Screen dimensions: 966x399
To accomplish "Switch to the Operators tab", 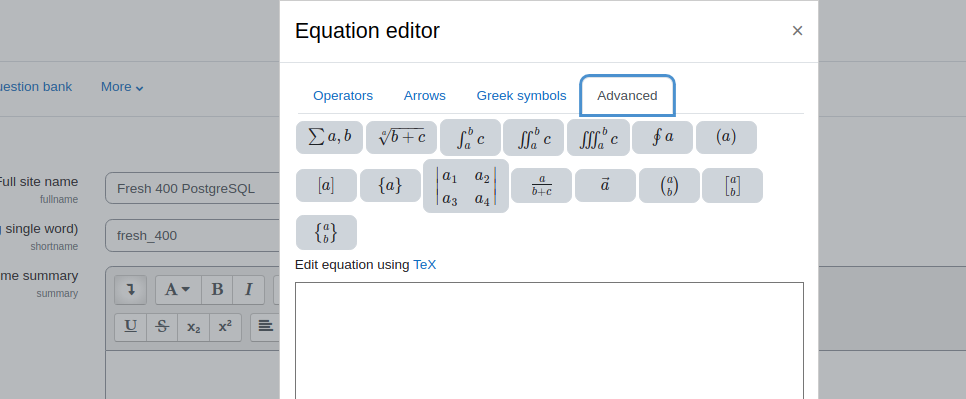I will (343, 96).
